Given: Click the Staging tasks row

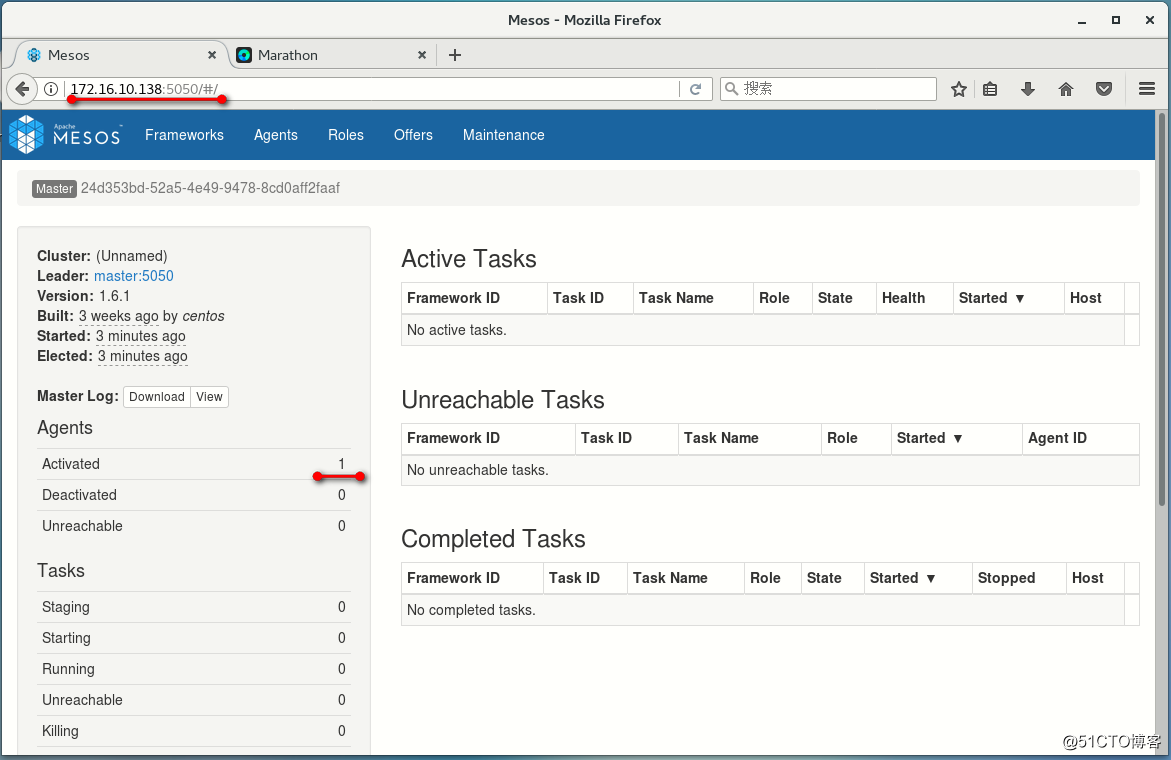Looking at the screenshot, I should click(x=193, y=607).
